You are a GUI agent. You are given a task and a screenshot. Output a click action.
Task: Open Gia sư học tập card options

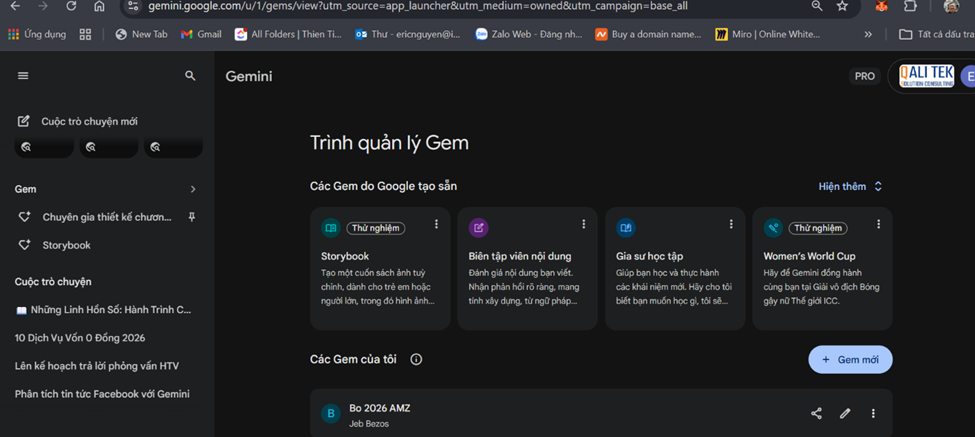(x=731, y=225)
